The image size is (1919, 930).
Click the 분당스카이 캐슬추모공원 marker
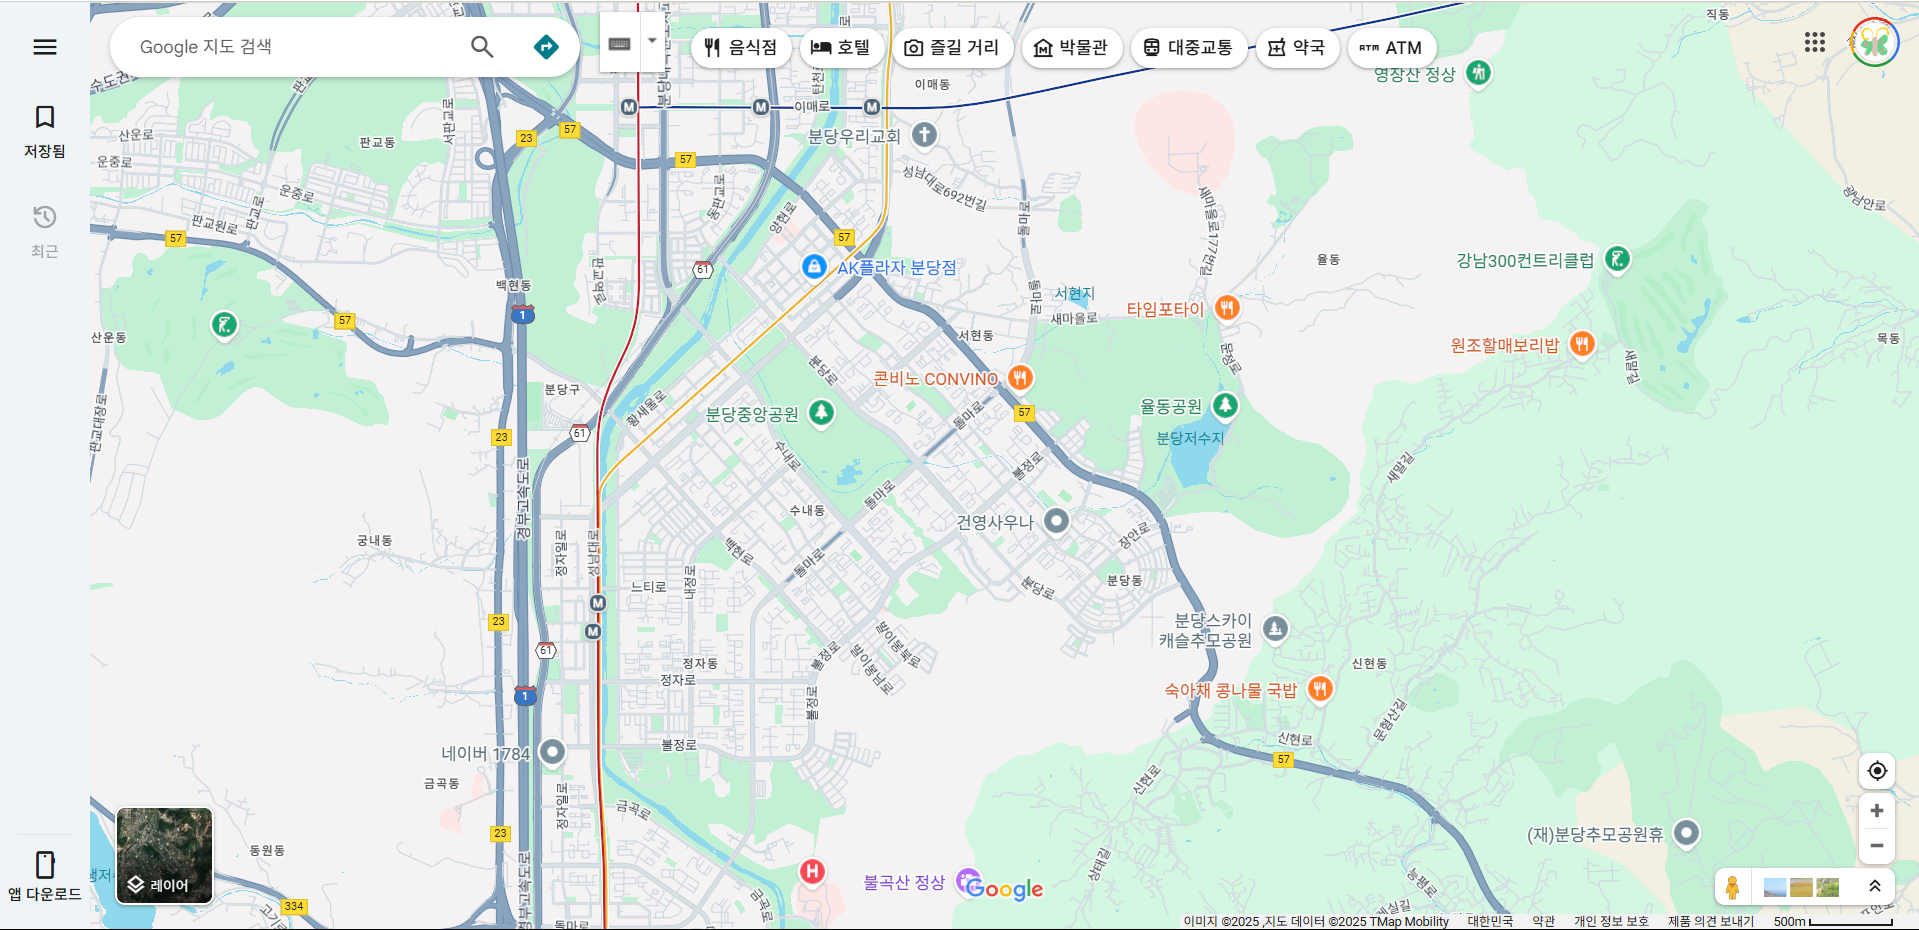tap(1274, 628)
